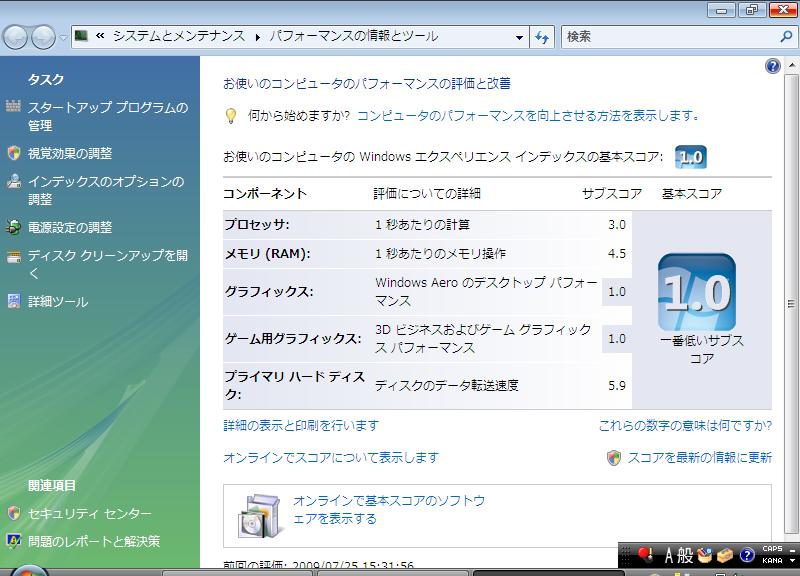The width and height of the screenshot is (800, 576).
Task: Click the 1 秒あたりのメモリ操作 description
Action: [x=440, y=254]
